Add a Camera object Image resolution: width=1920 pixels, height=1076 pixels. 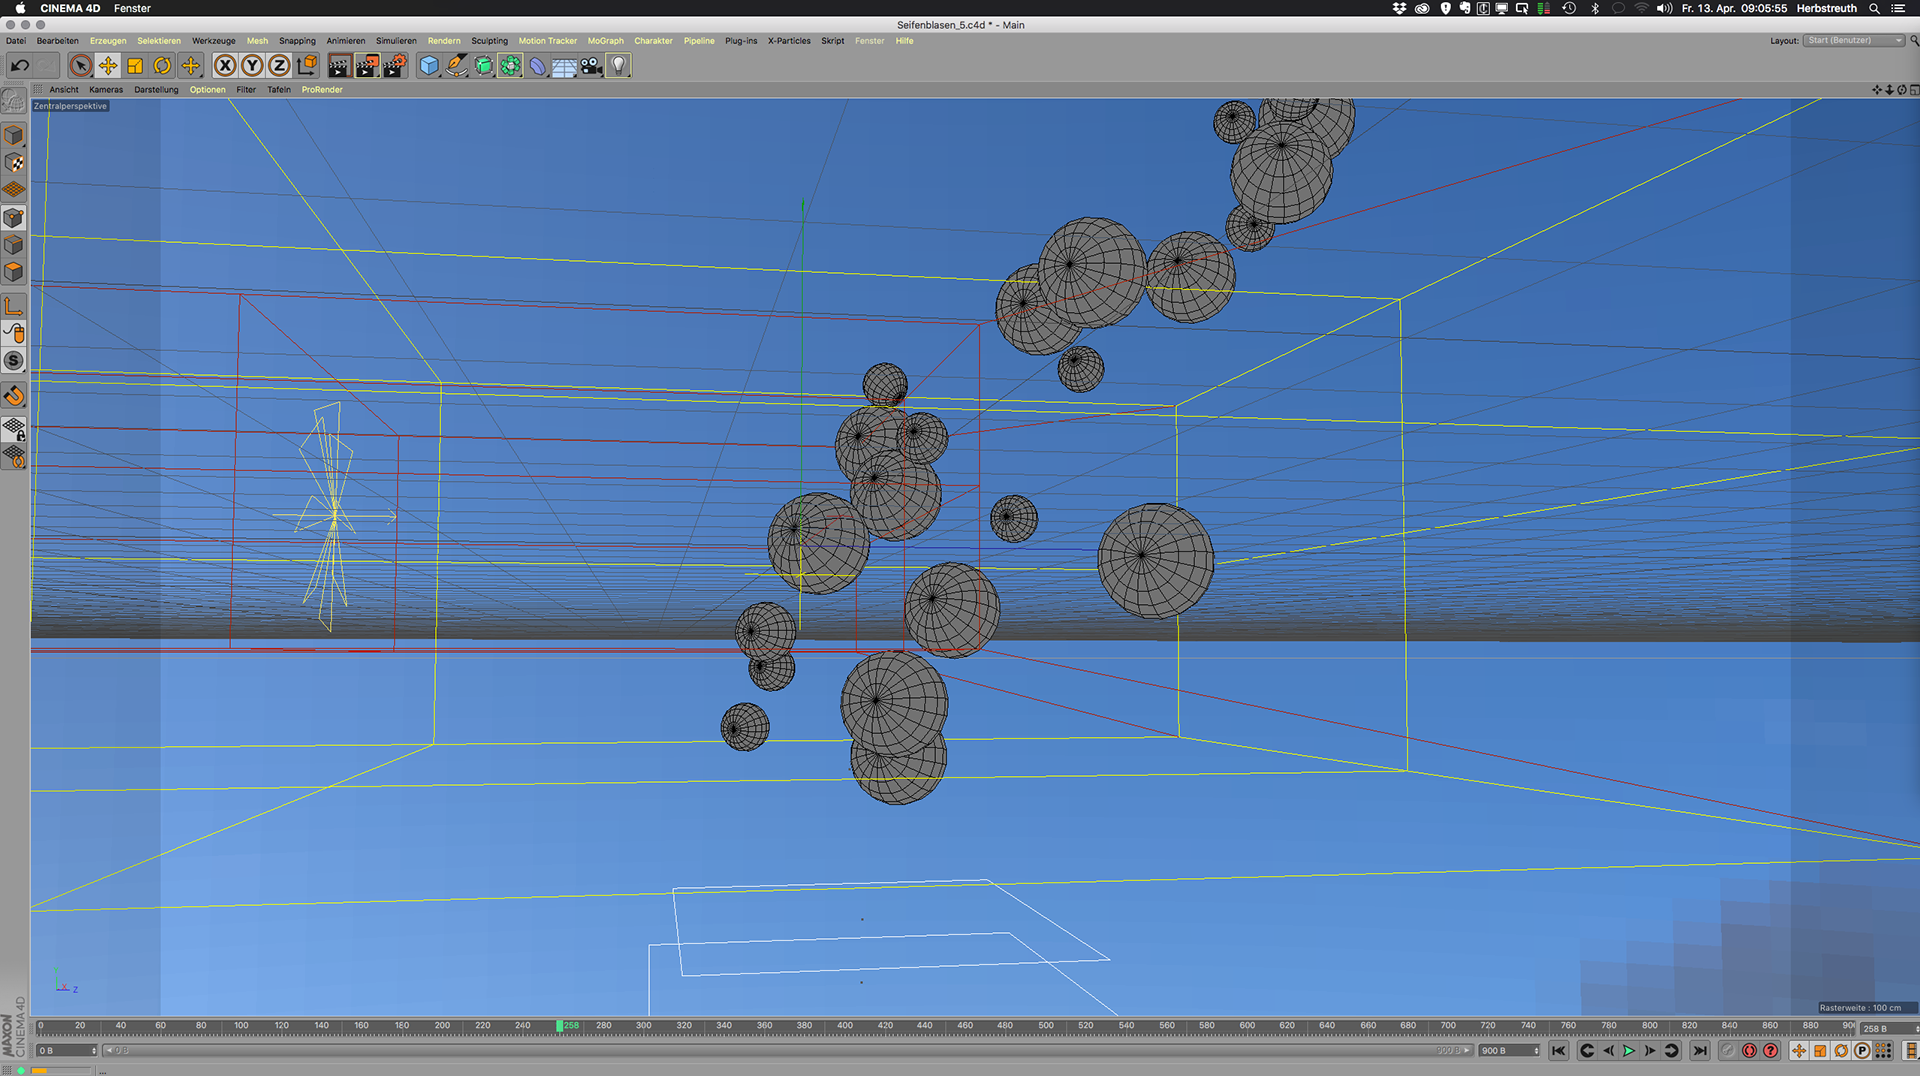pos(592,66)
